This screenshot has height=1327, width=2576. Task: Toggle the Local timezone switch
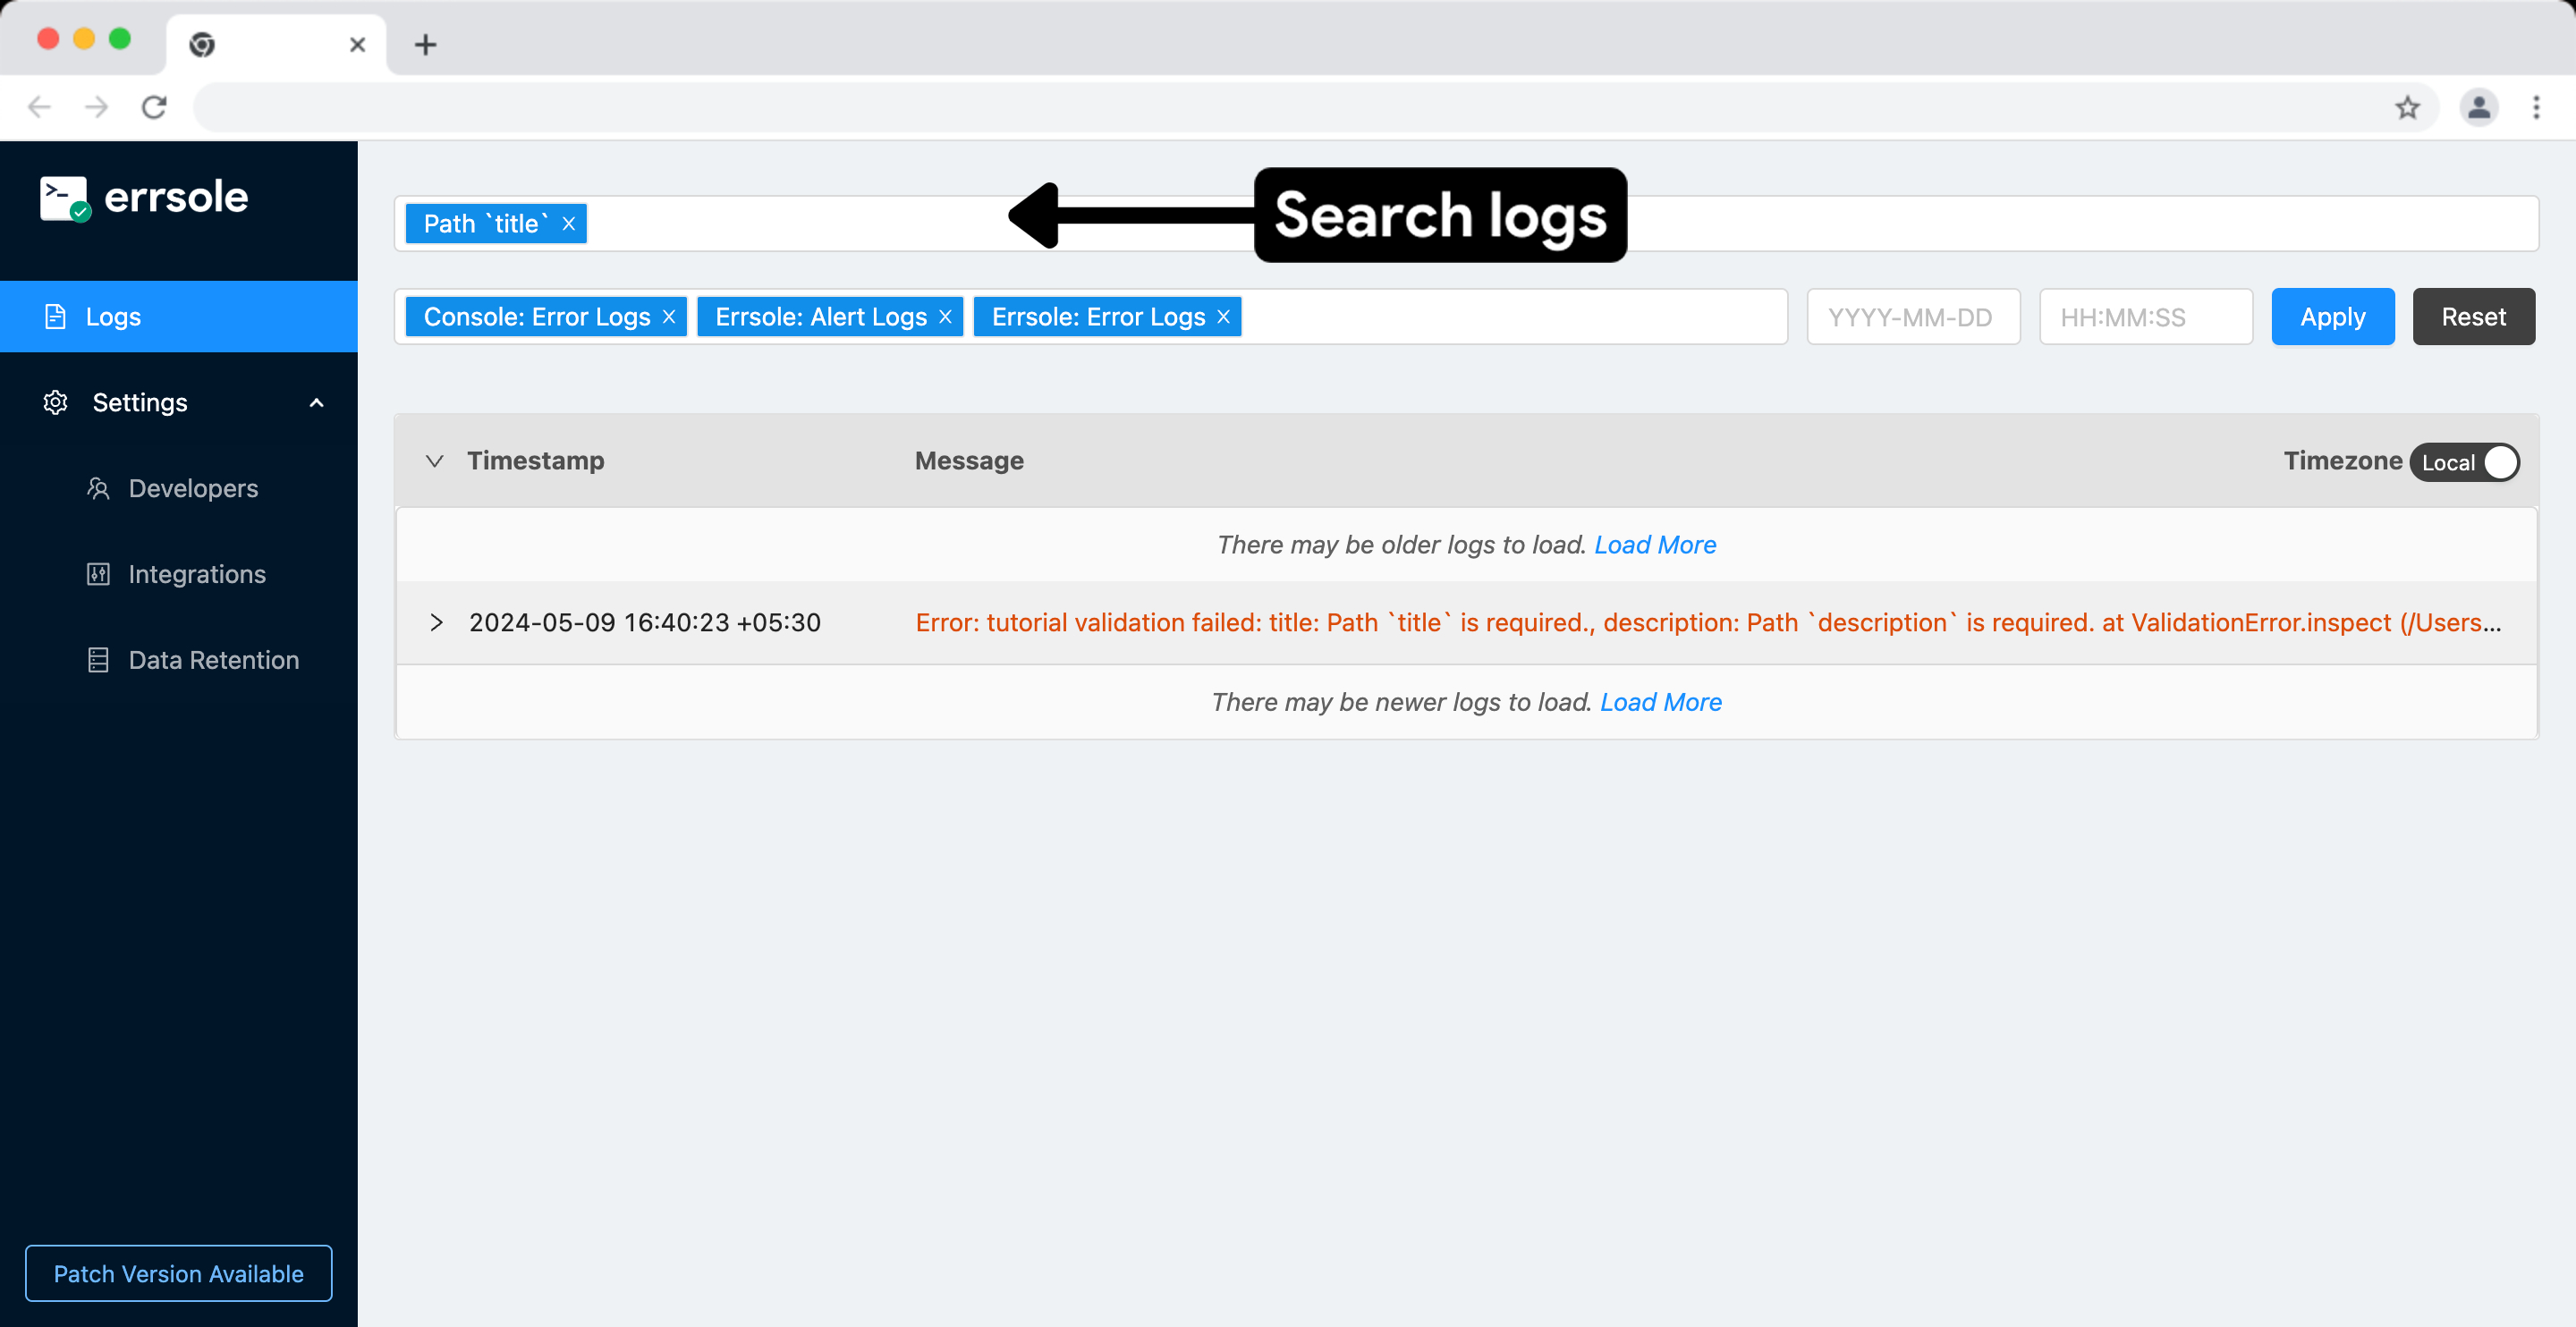(x=2465, y=462)
